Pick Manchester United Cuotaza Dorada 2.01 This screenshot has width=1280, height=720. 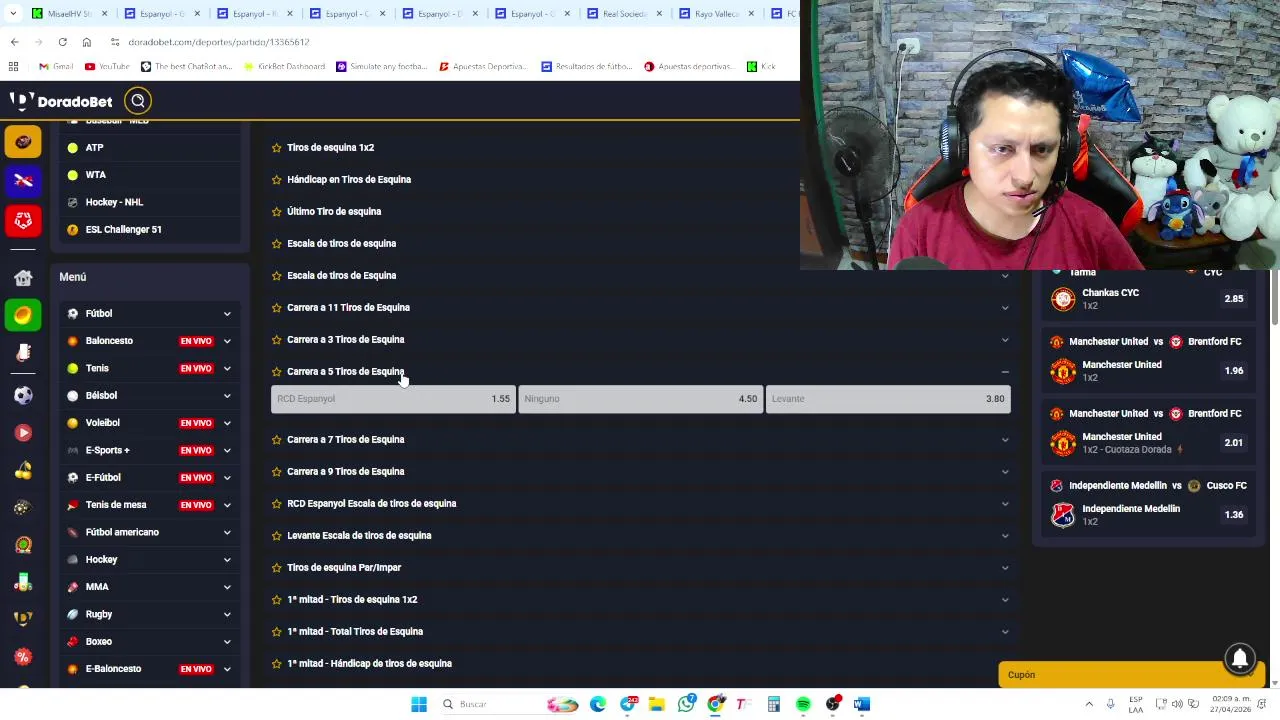point(1234,443)
